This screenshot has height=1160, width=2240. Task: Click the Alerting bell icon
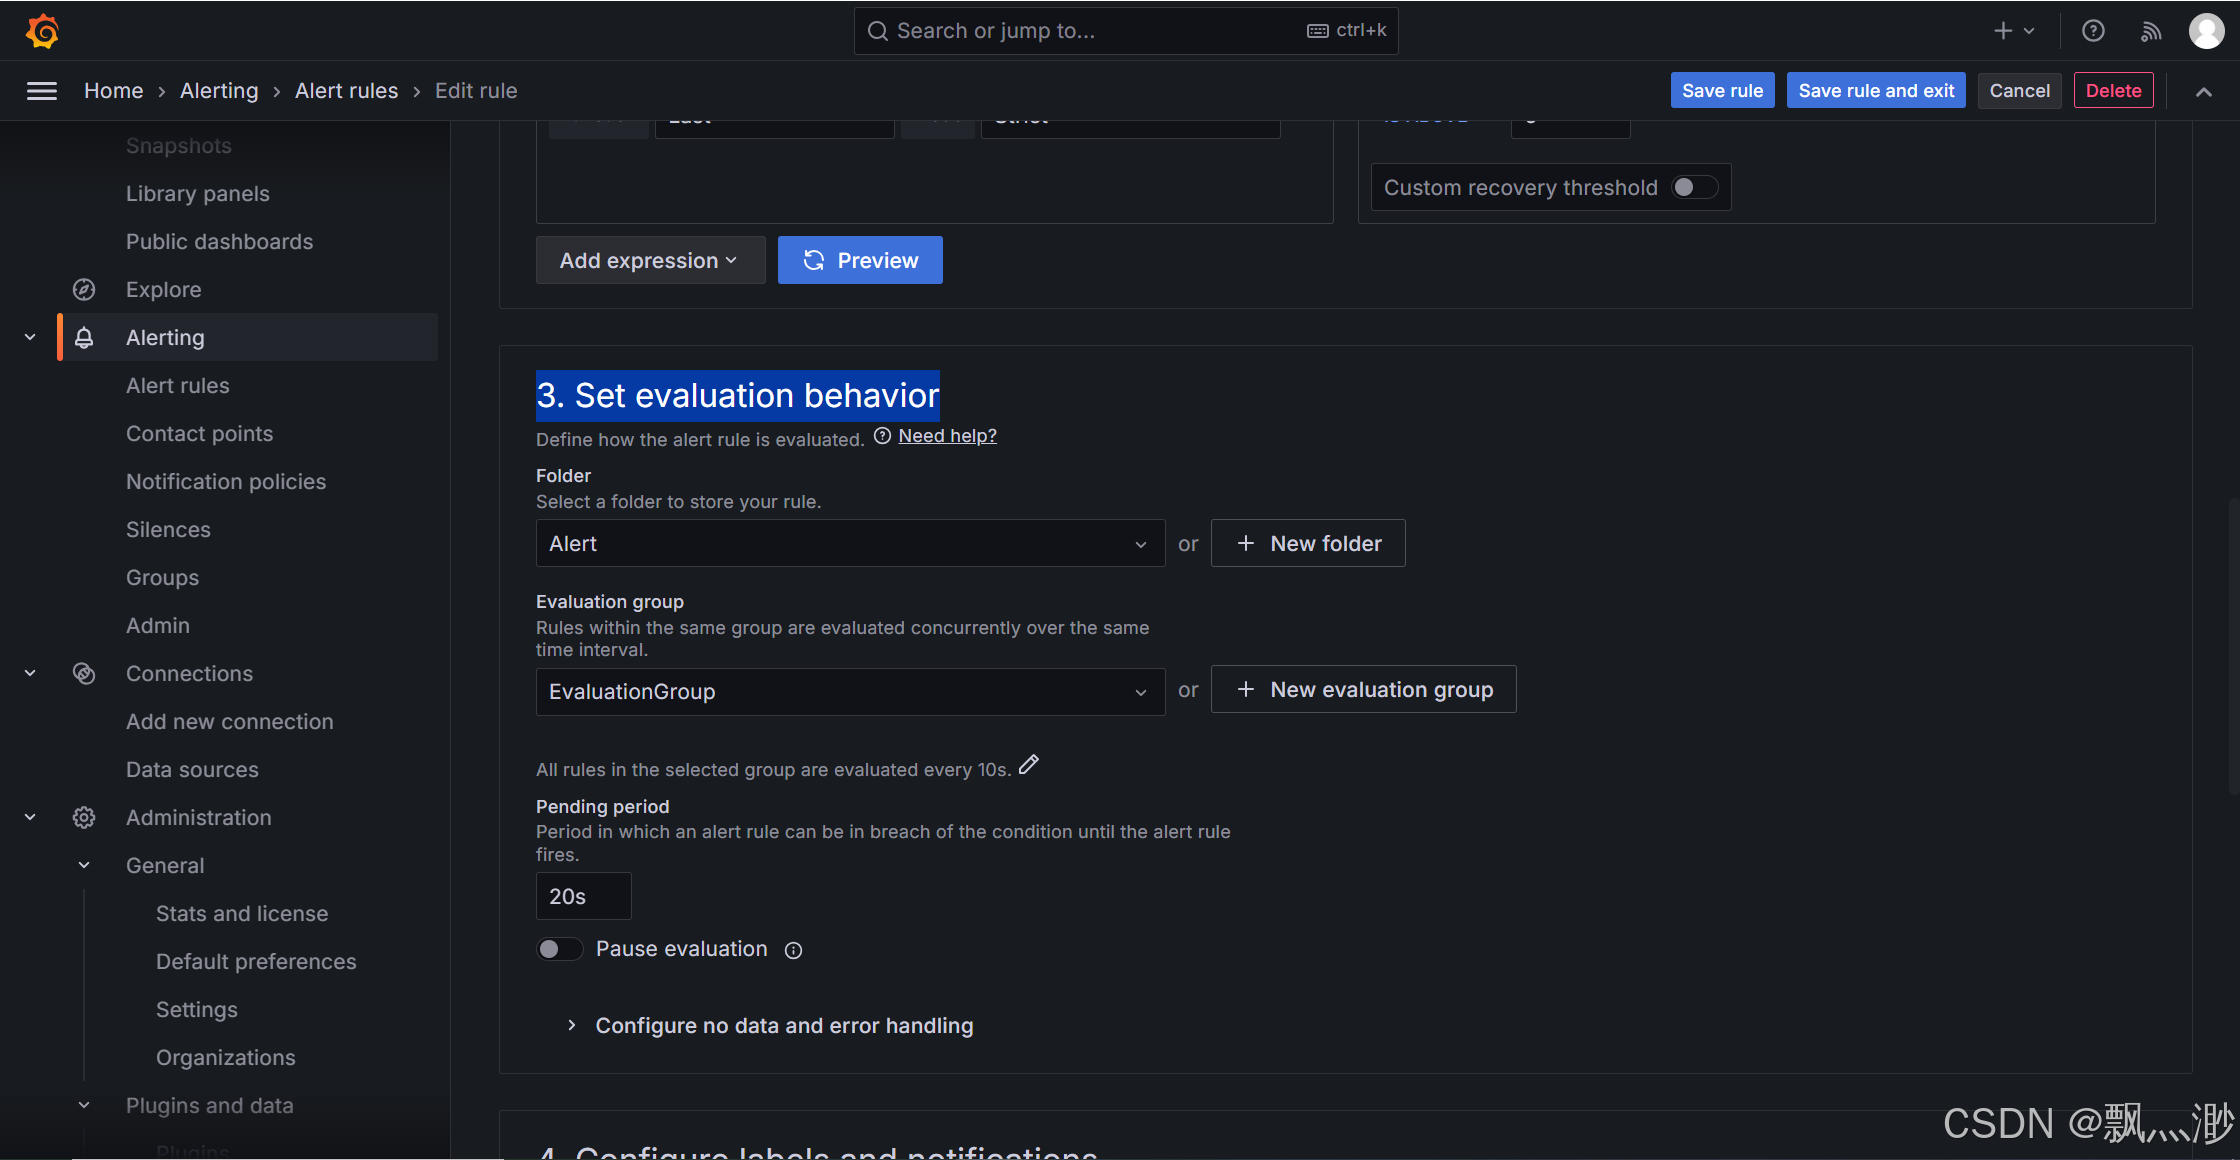(84, 338)
